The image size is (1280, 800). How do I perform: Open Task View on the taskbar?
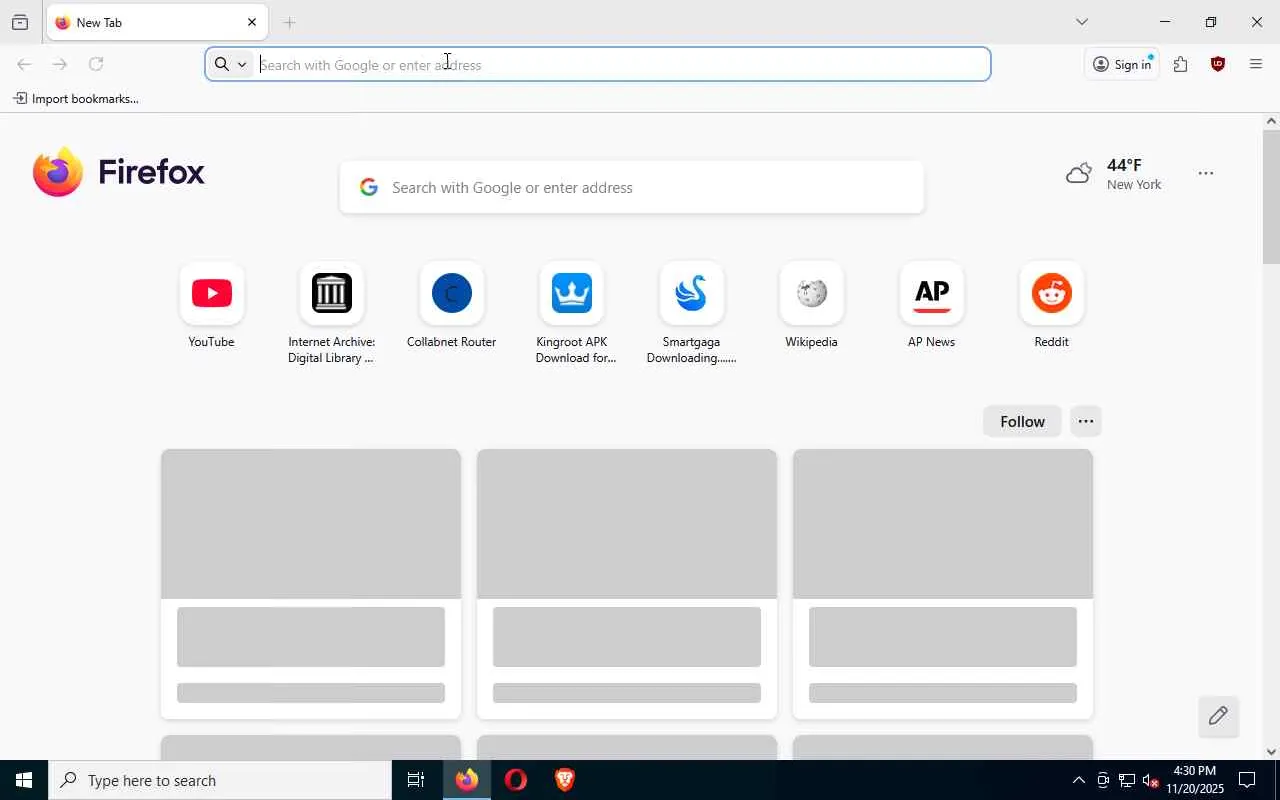416,780
